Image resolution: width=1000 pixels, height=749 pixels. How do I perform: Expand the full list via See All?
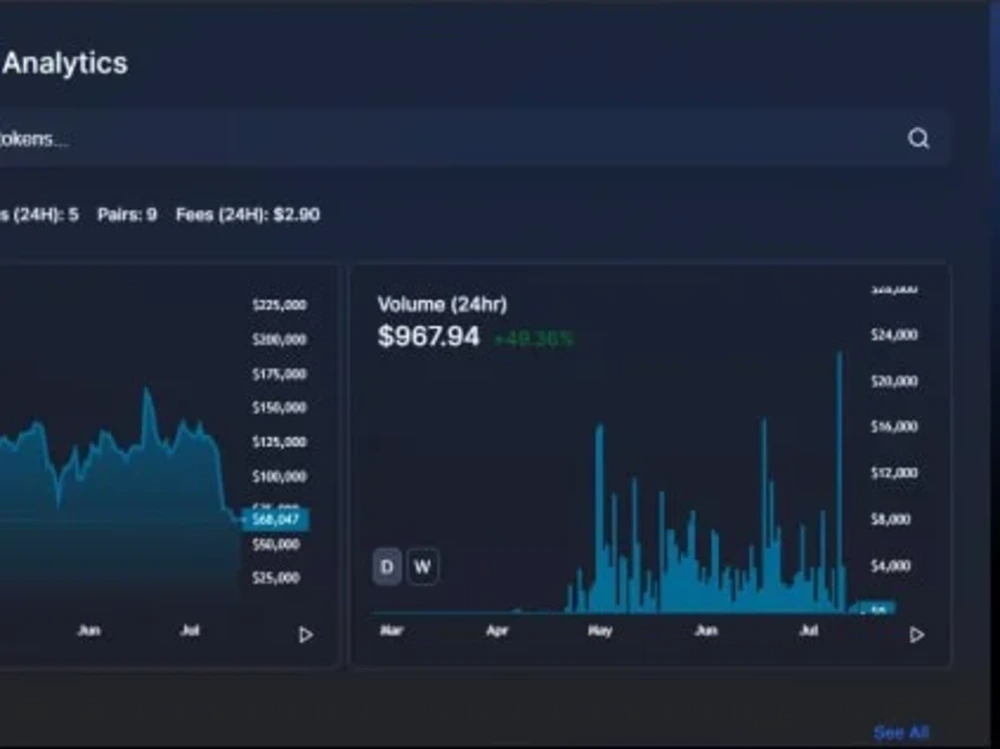901,732
